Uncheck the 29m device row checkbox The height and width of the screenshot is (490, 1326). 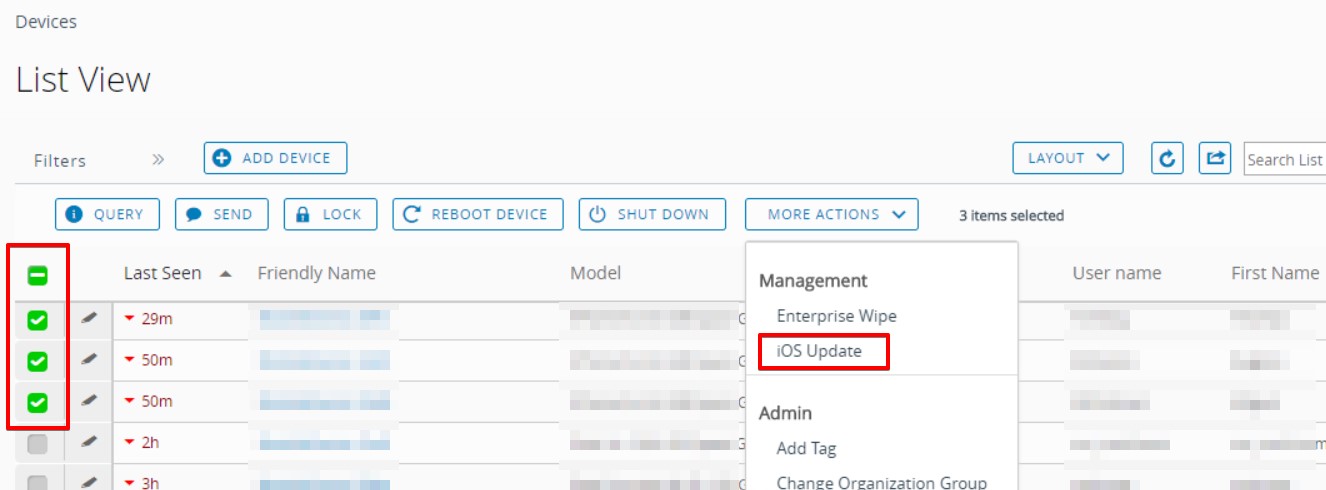[x=37, y=320]
